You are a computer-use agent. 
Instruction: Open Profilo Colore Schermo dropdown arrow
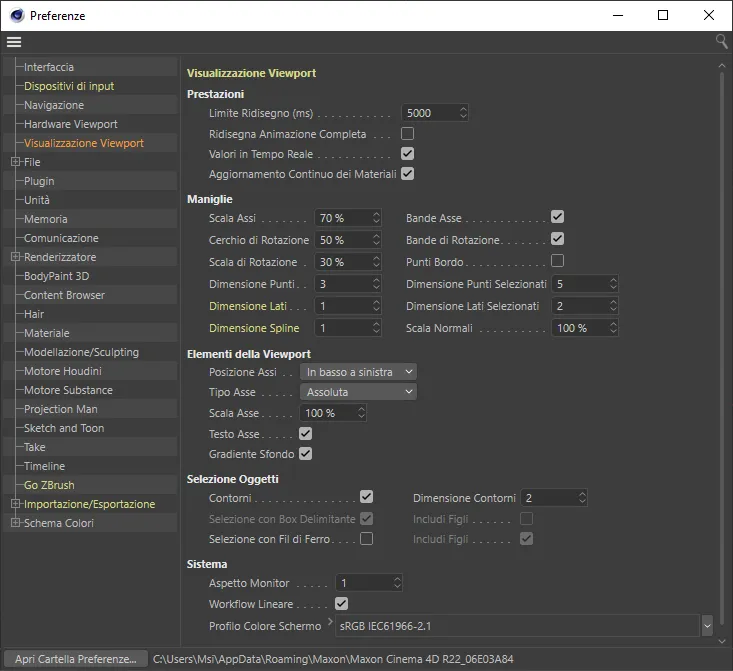coord(707,626)
